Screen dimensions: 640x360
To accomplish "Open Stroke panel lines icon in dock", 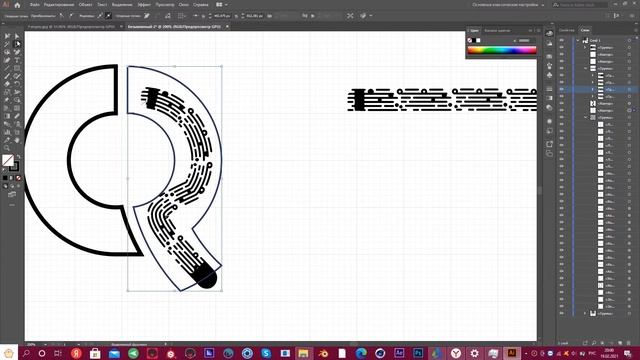I will pos(549,89).
